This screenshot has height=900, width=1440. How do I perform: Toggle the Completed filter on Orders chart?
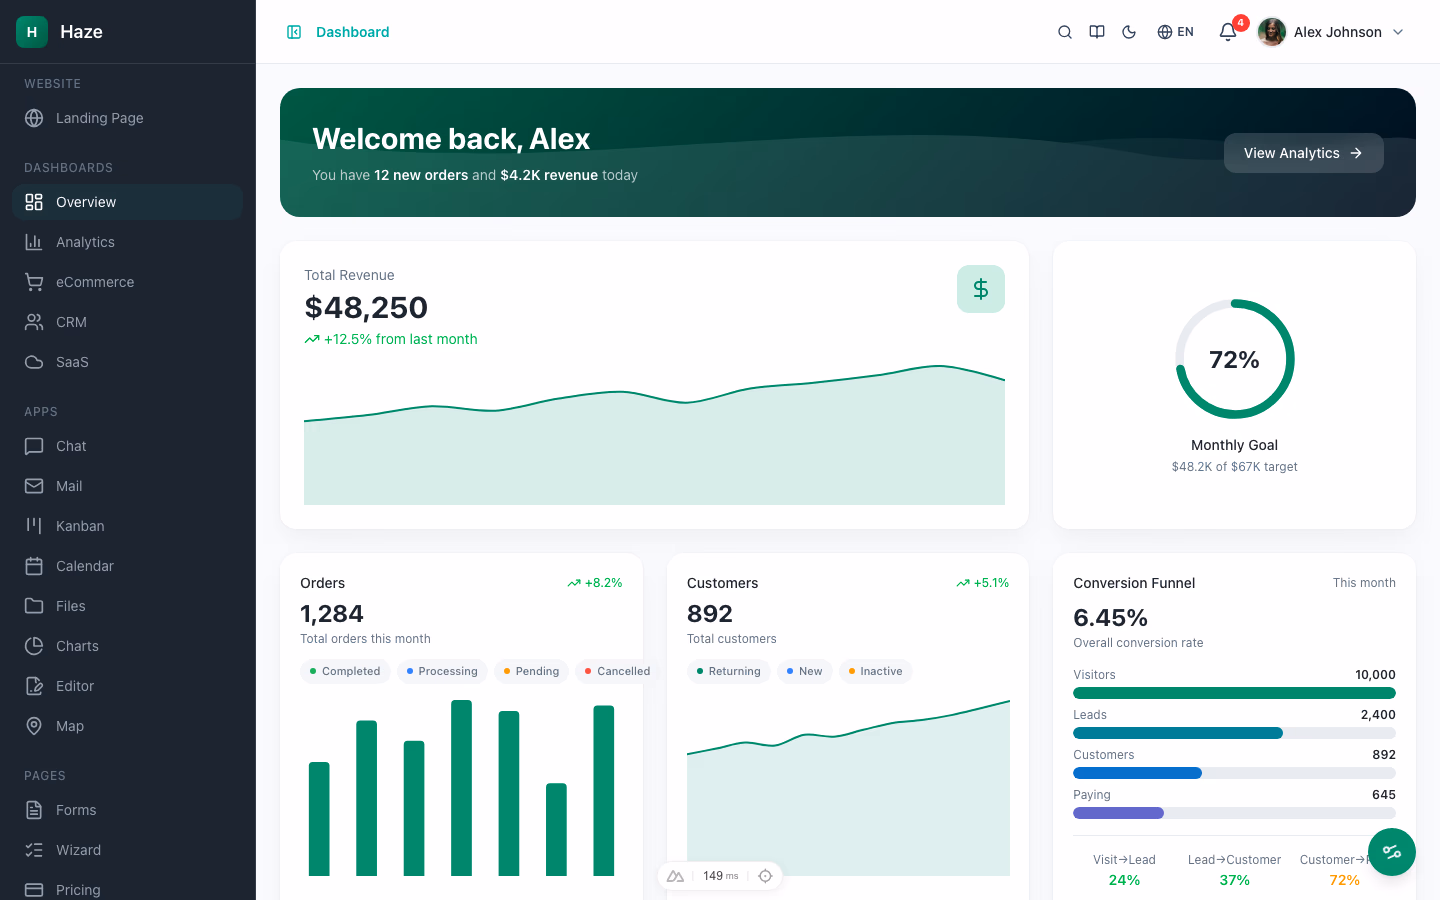[x=345, y=671]
